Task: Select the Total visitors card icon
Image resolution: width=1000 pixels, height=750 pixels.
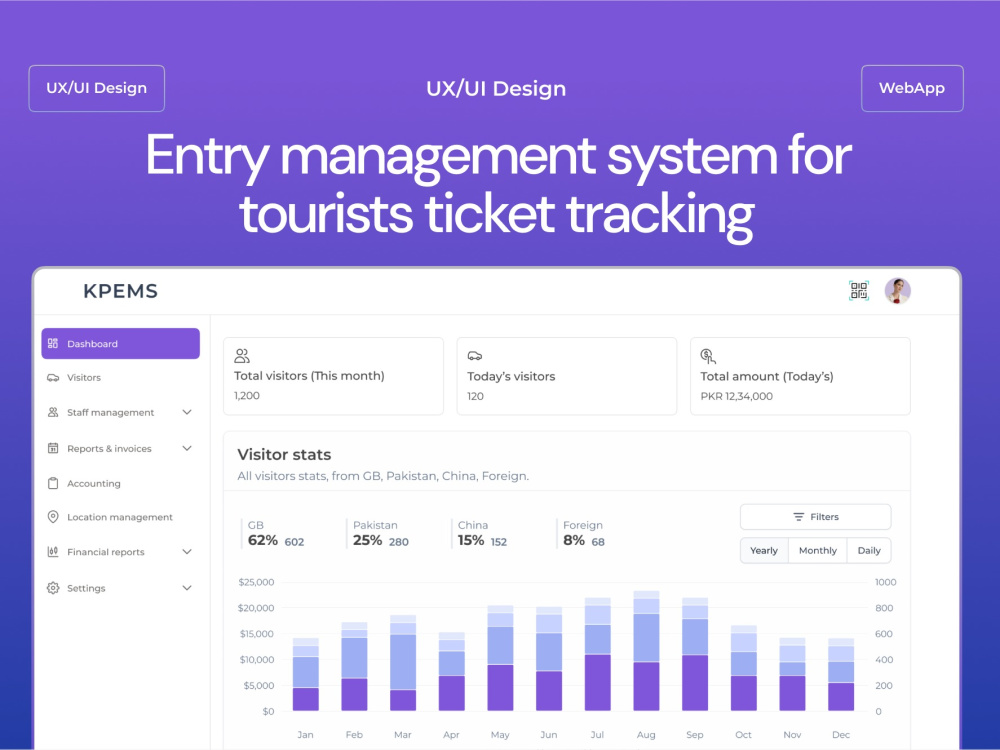Action: pyautogui.click(x=241, y=355)
